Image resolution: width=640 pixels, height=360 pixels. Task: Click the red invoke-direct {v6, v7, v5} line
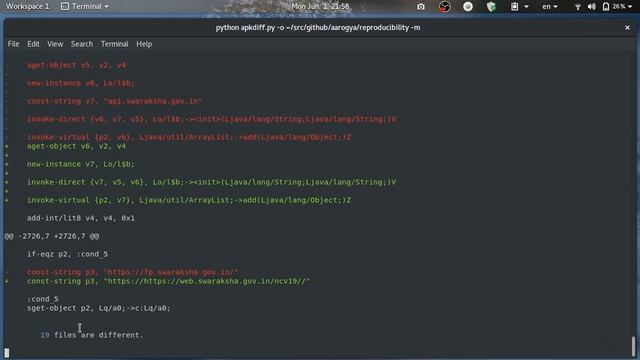(x=211, y=119)
